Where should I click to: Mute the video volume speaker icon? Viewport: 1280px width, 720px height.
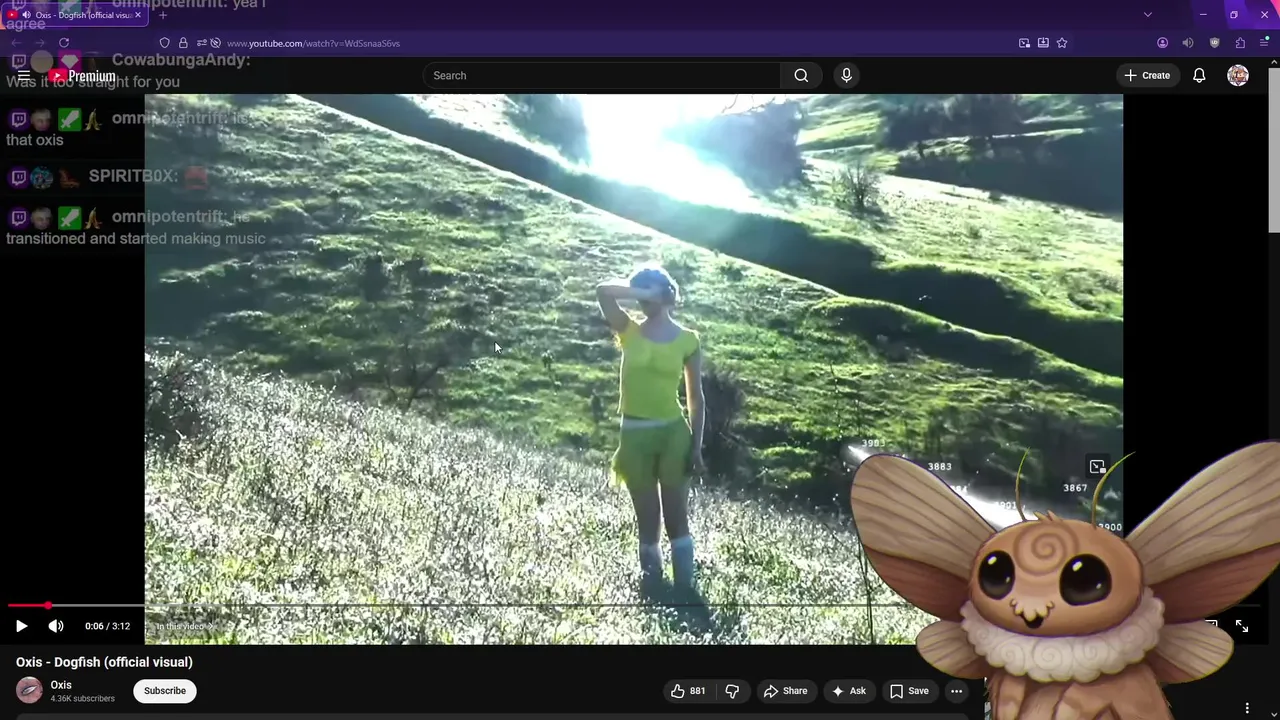(56, 626)
